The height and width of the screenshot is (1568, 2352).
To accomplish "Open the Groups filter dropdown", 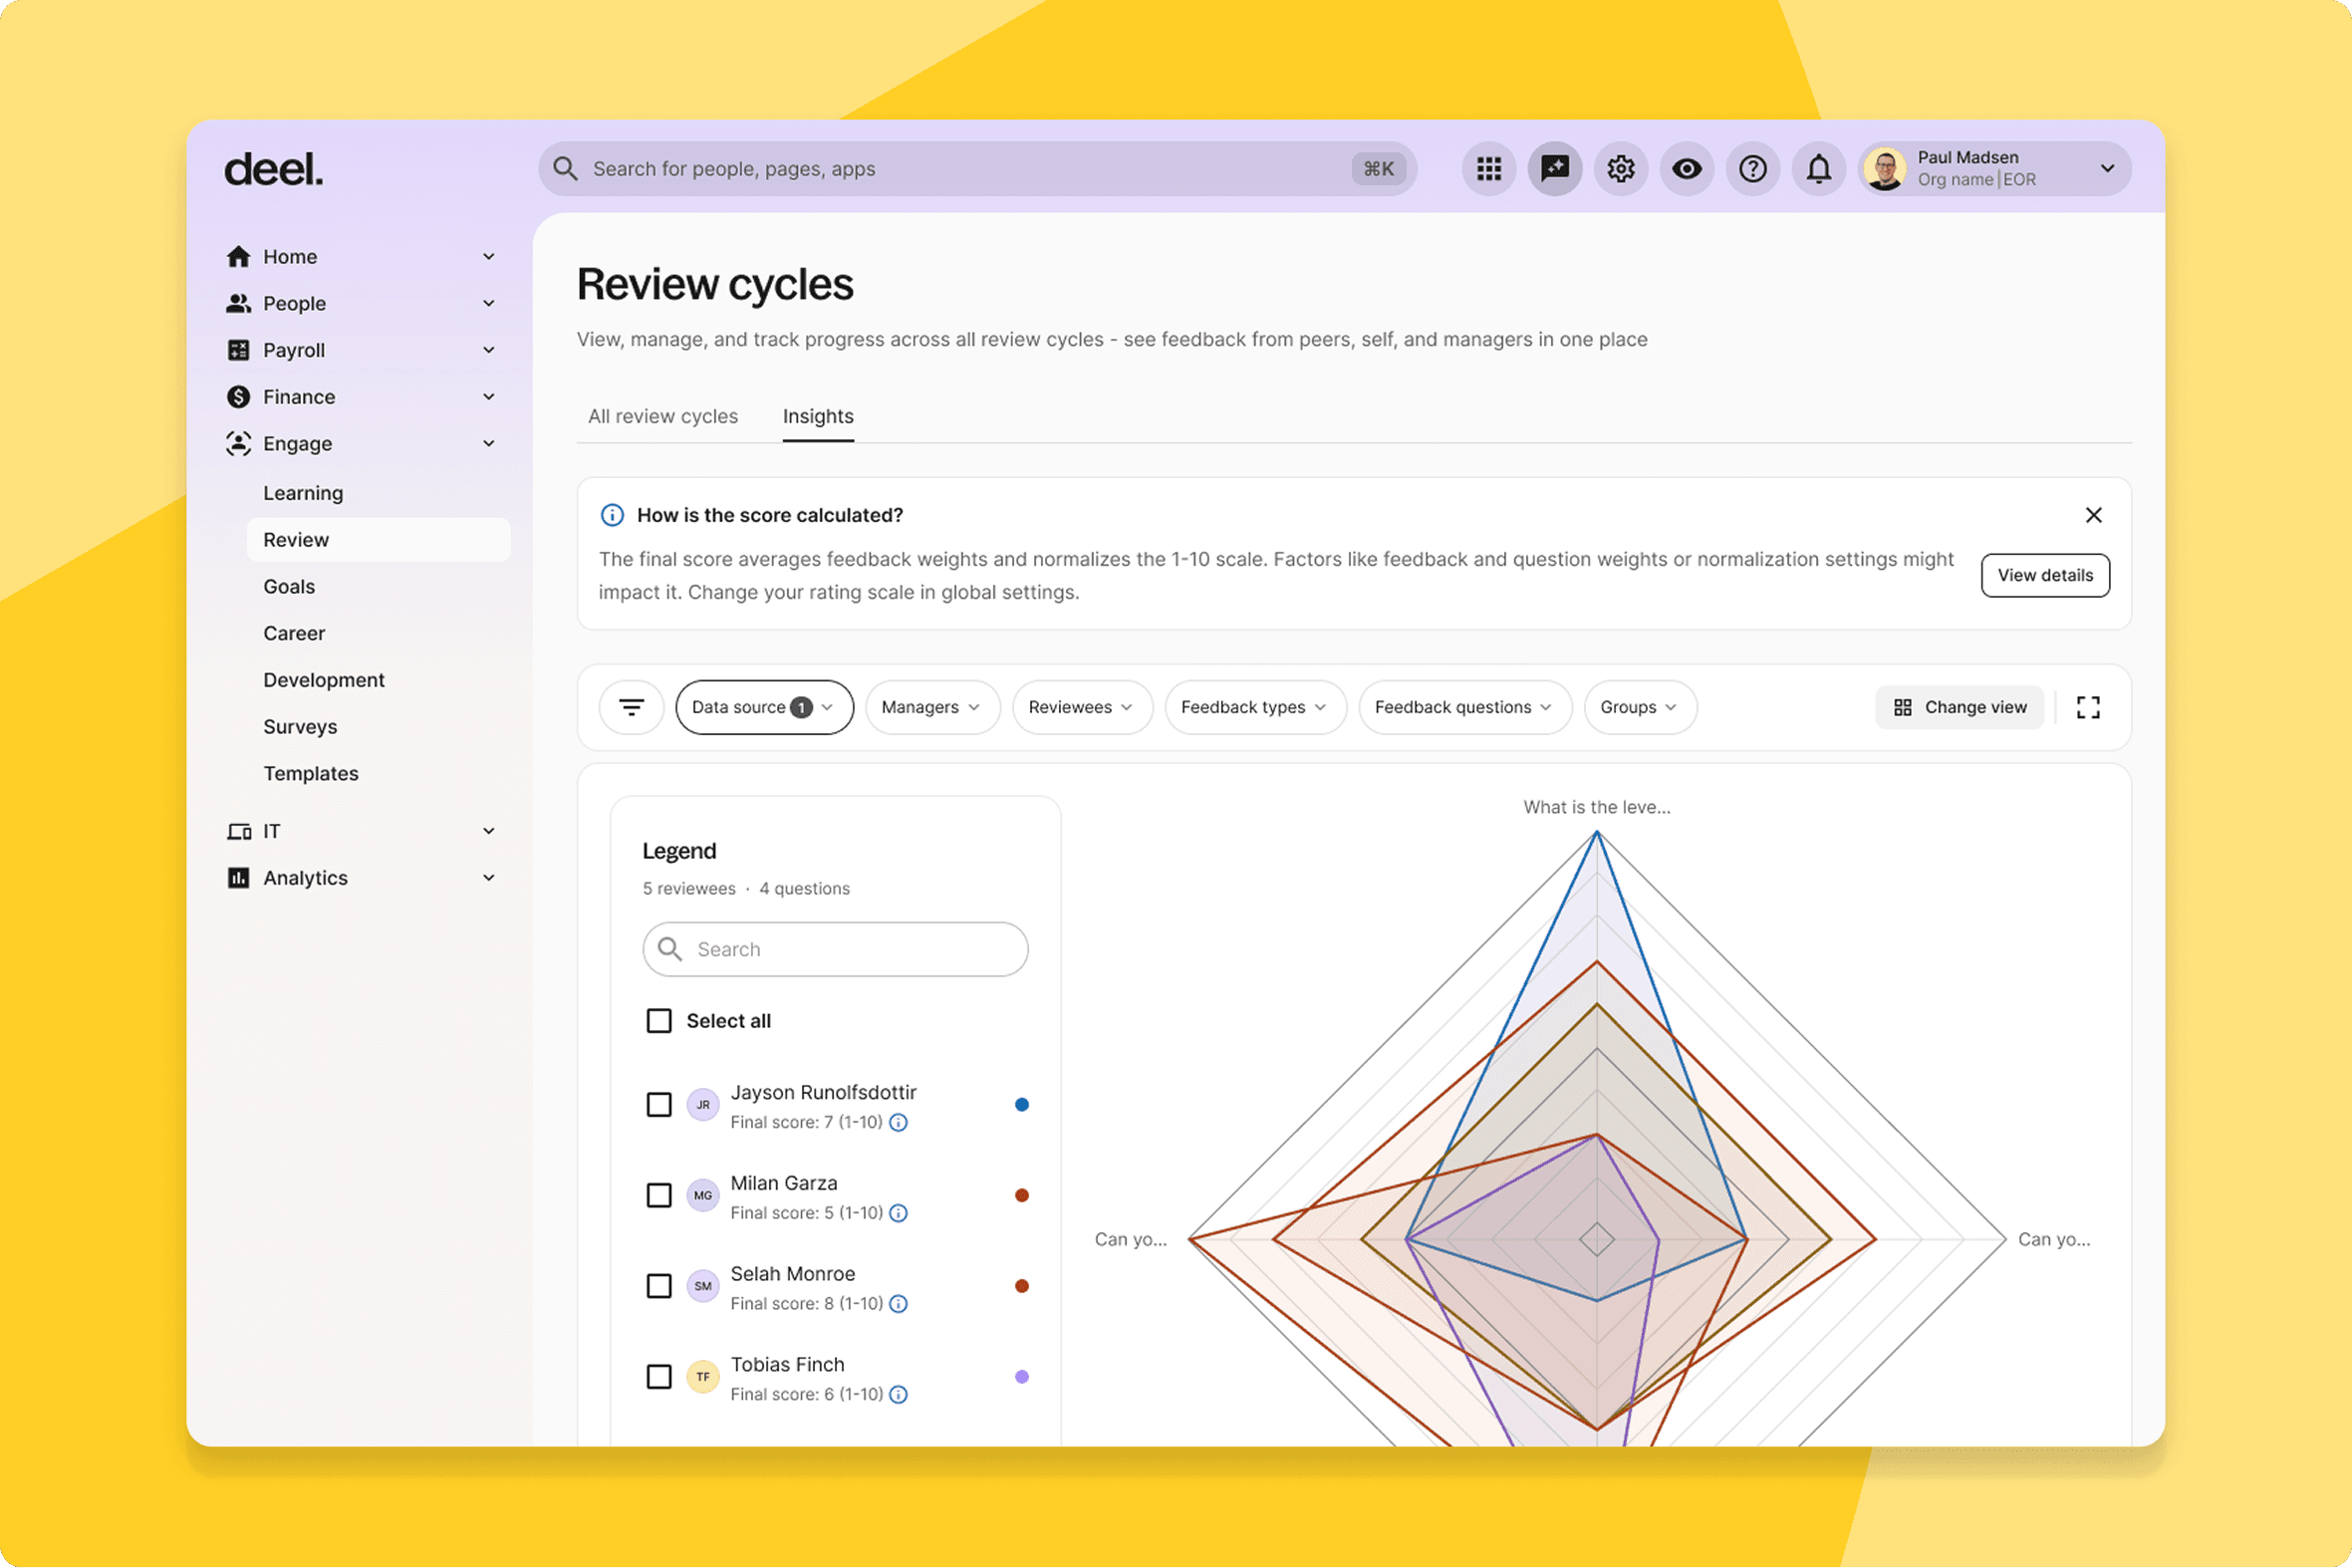I will [1640, 708].
